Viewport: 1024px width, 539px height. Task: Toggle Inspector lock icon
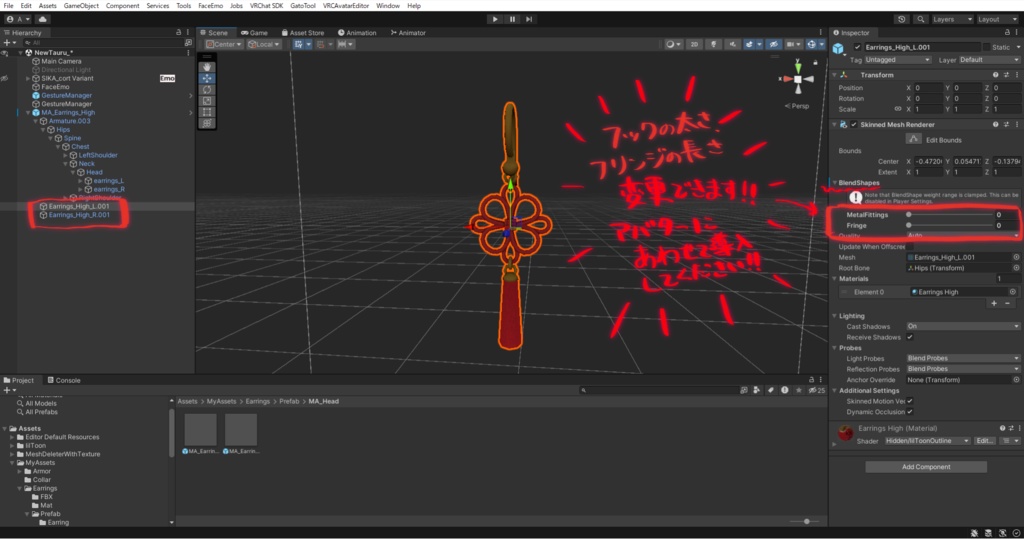[1007, 33]
